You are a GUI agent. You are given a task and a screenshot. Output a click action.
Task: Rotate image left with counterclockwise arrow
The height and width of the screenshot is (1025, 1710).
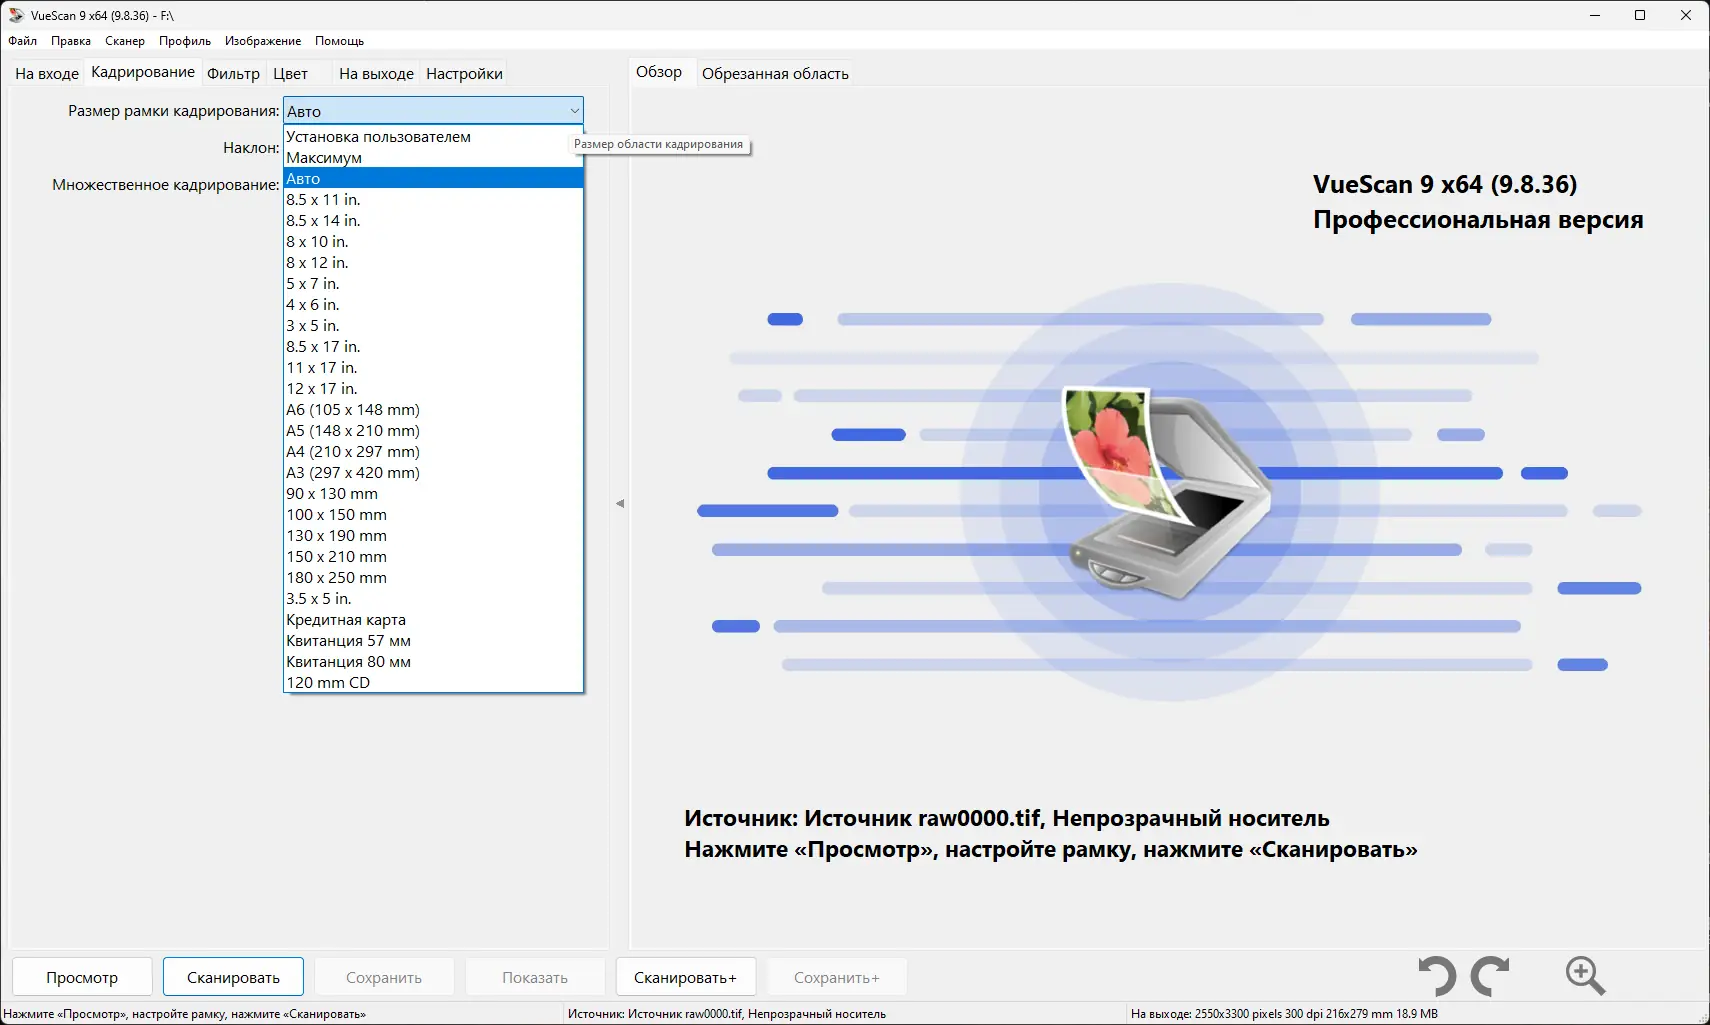click(x=1437, y=976)
